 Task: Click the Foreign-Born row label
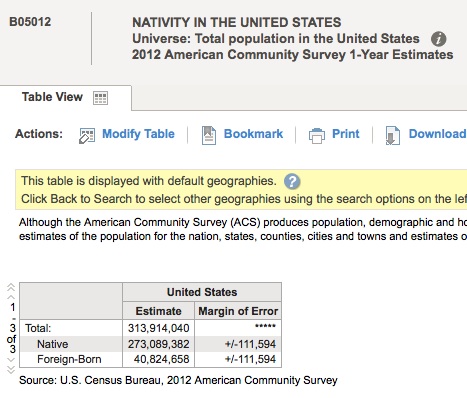point(69,359)
